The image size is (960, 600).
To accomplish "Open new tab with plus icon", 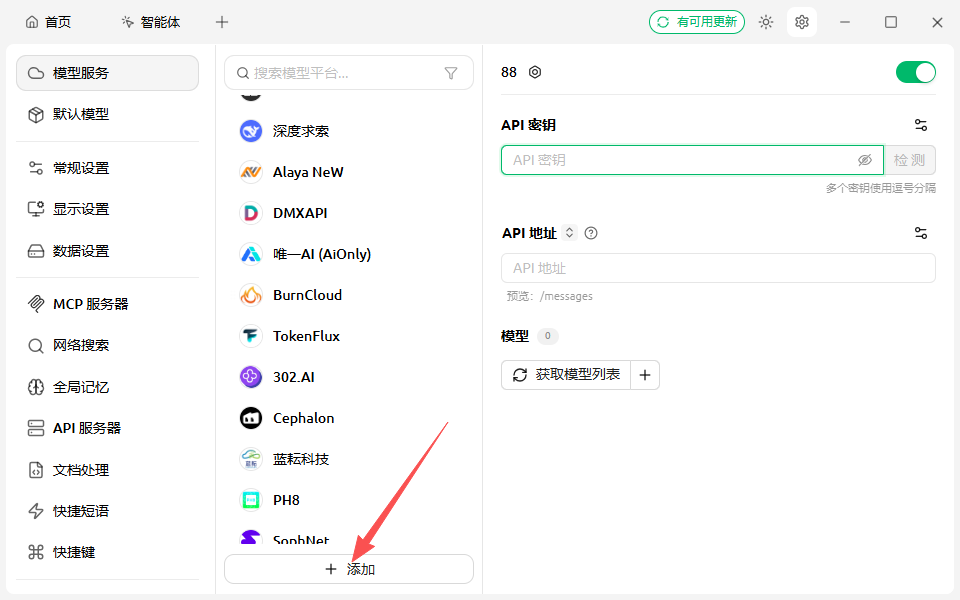I will (222, 22).
